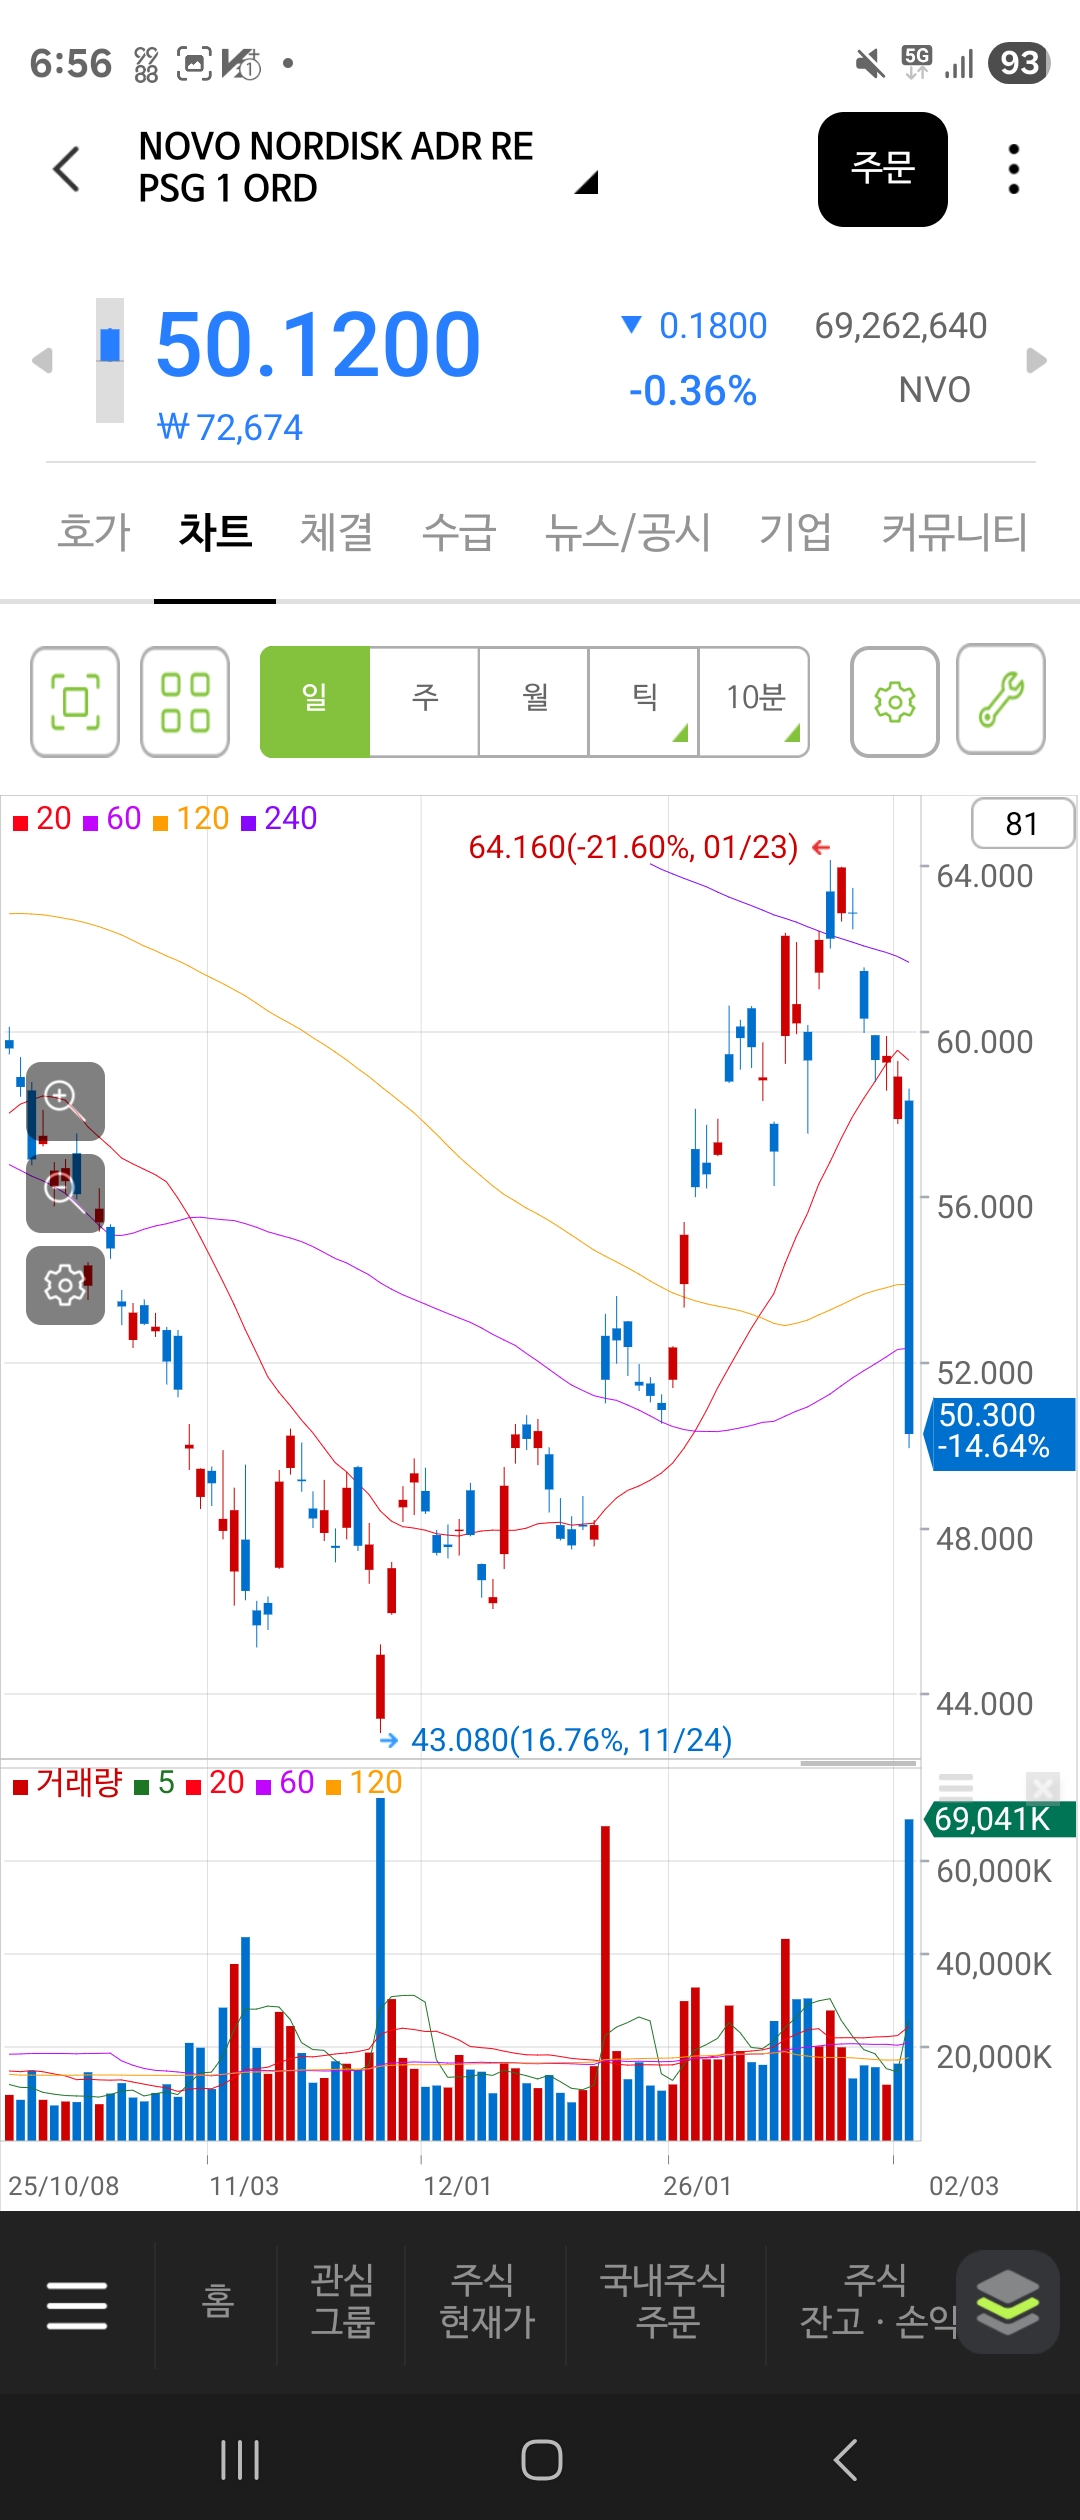
Task: Go back using the top-left arrow
Action: point(66,168)
